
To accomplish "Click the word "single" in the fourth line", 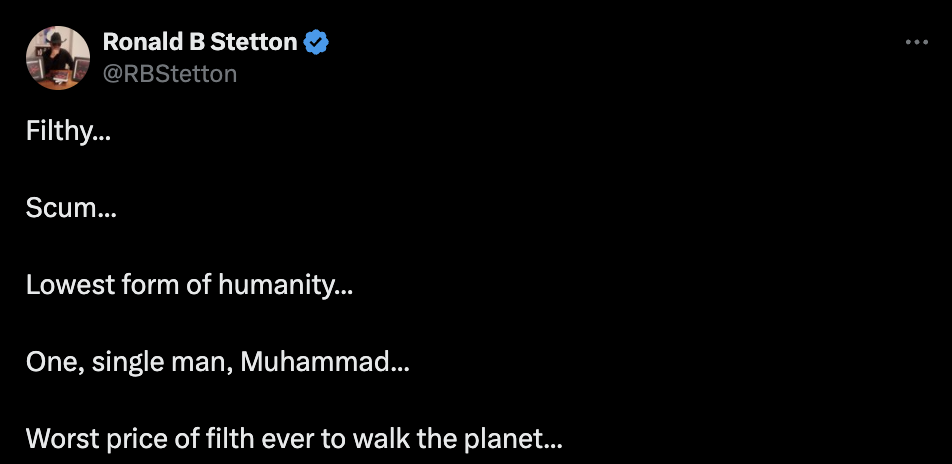I will coord(124,362).
